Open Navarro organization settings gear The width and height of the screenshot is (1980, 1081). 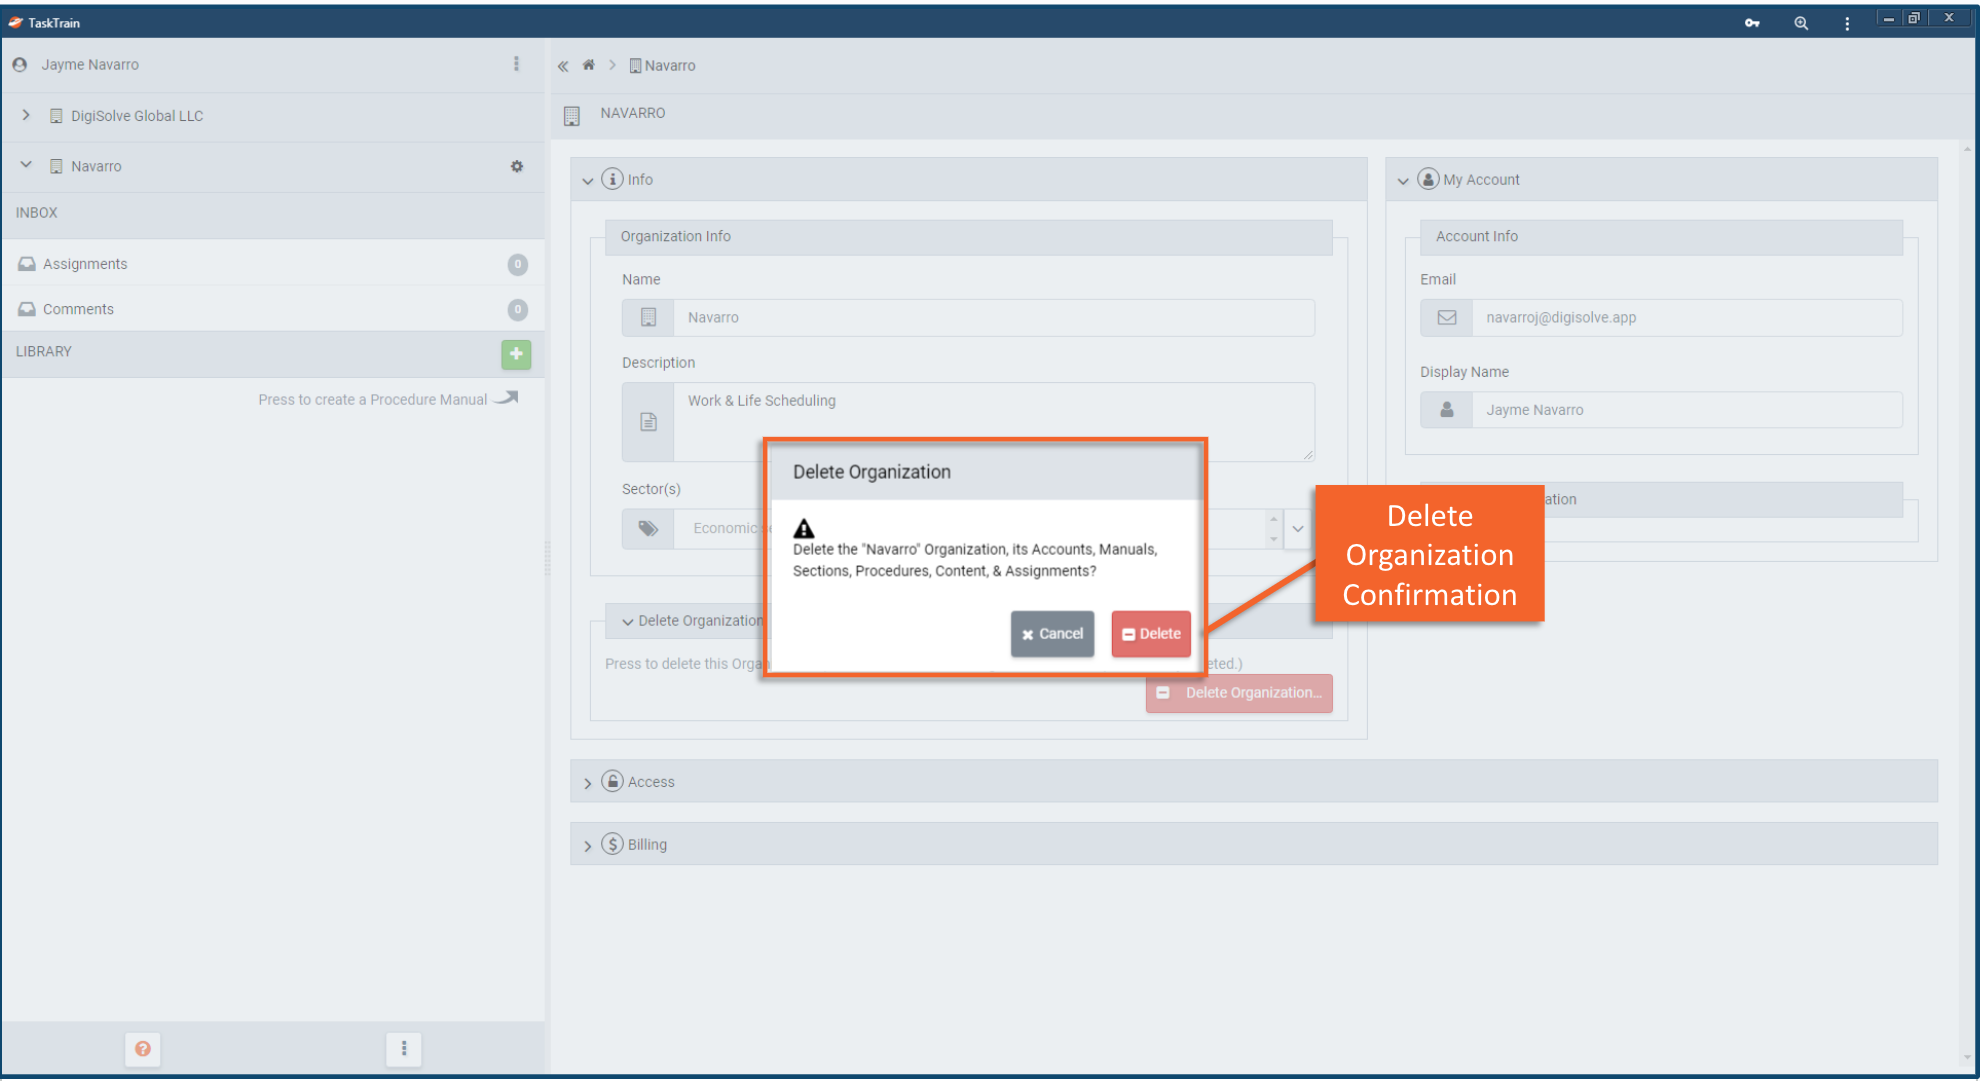click(517, 166)
